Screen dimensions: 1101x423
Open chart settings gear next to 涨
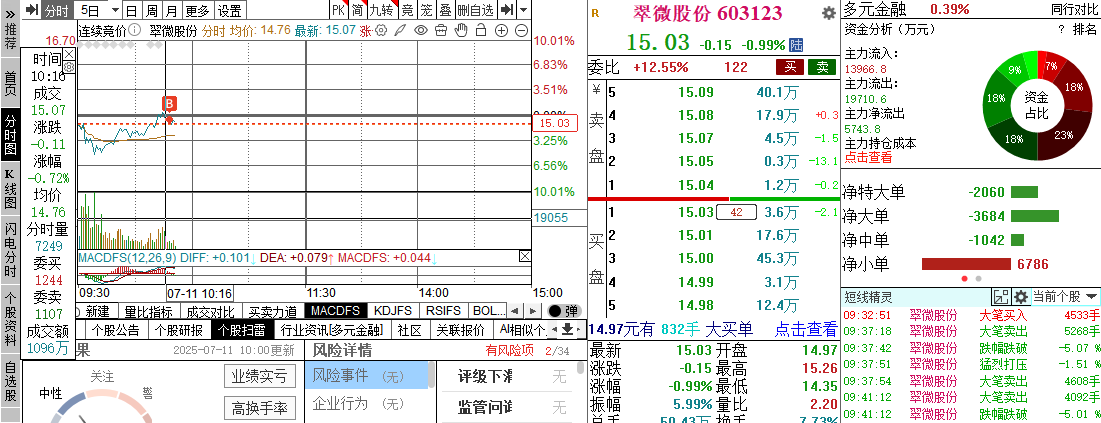coord(381,31)
